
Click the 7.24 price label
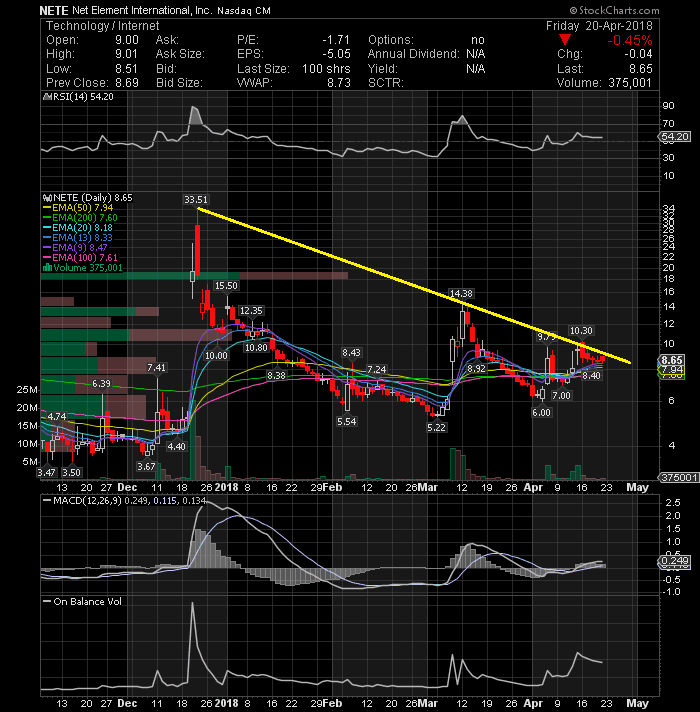click(376, 370)
